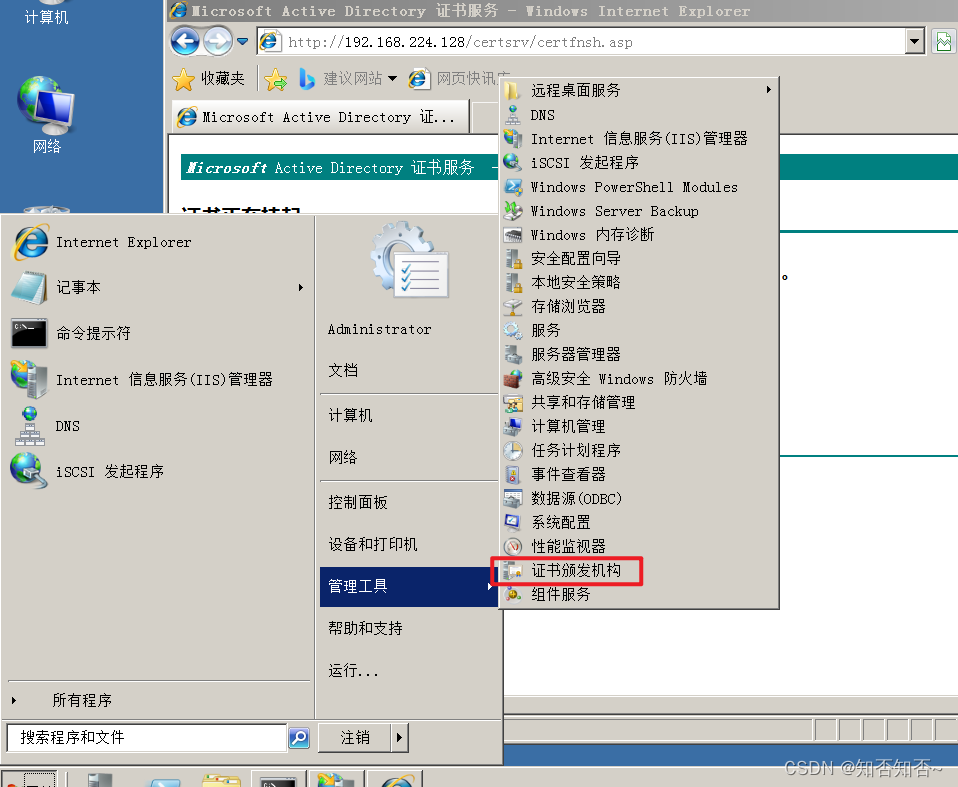958x787 pixels.
Task: Open the 事件查看器 tool
Action: (x=566, y=474)
